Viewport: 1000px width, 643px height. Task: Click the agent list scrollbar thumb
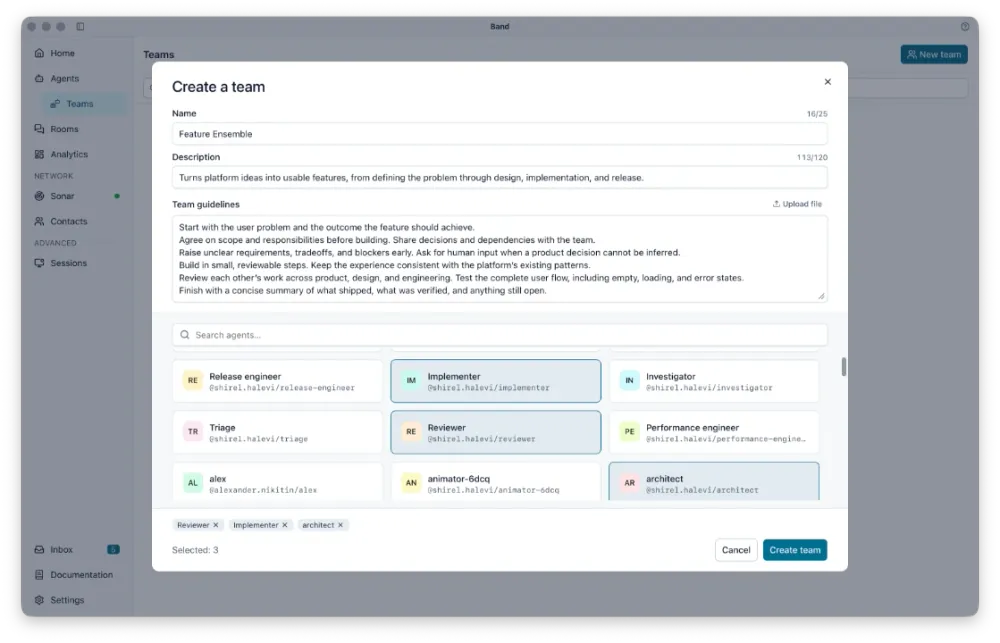point(844,367)
